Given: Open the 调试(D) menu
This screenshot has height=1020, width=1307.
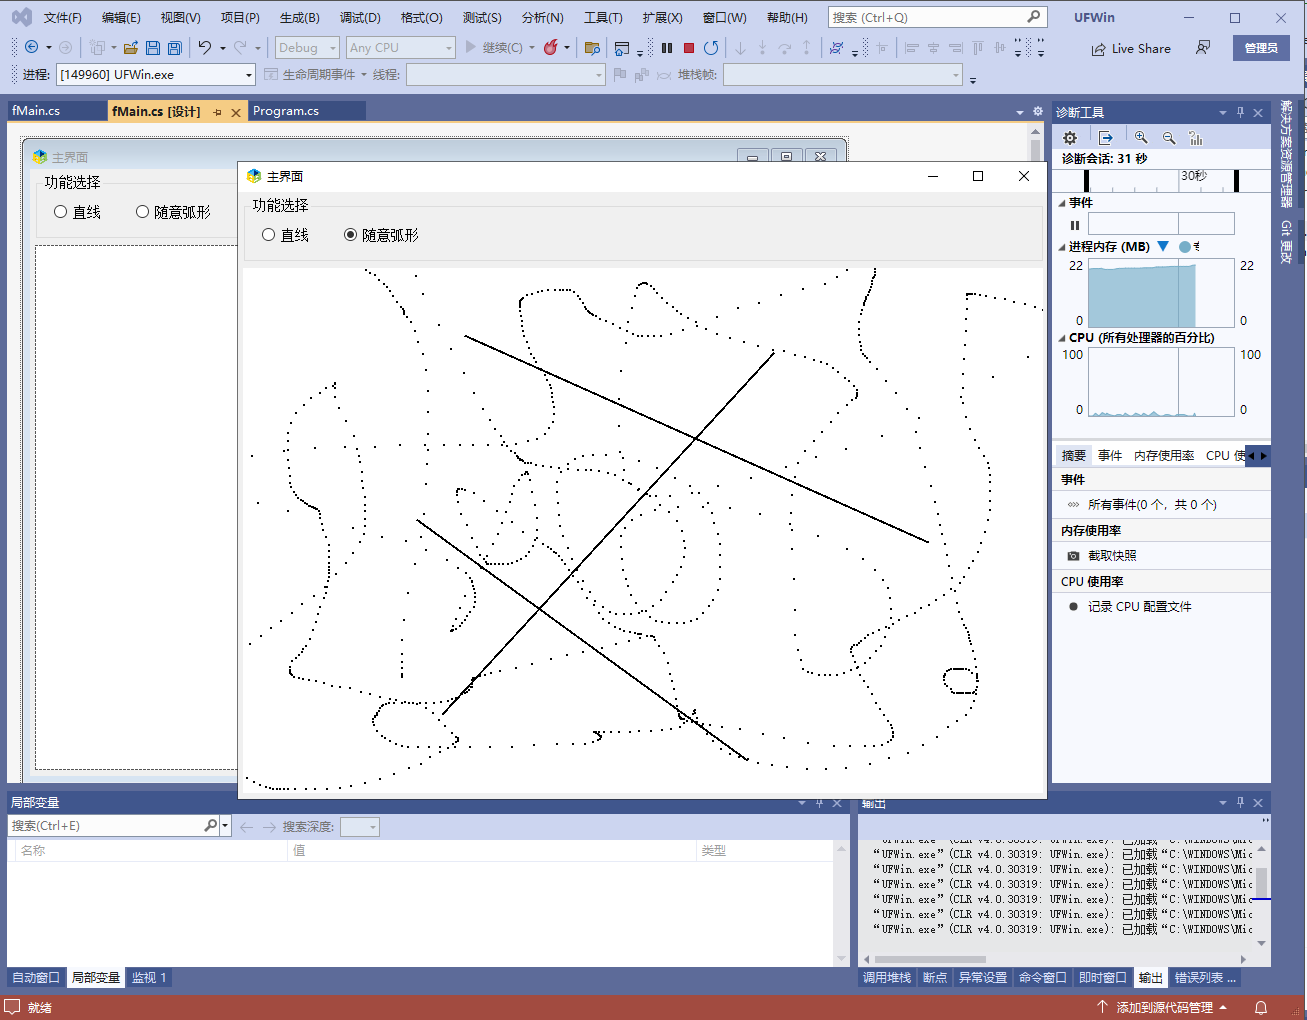Looking at the screenshot, I should [360, 17].
